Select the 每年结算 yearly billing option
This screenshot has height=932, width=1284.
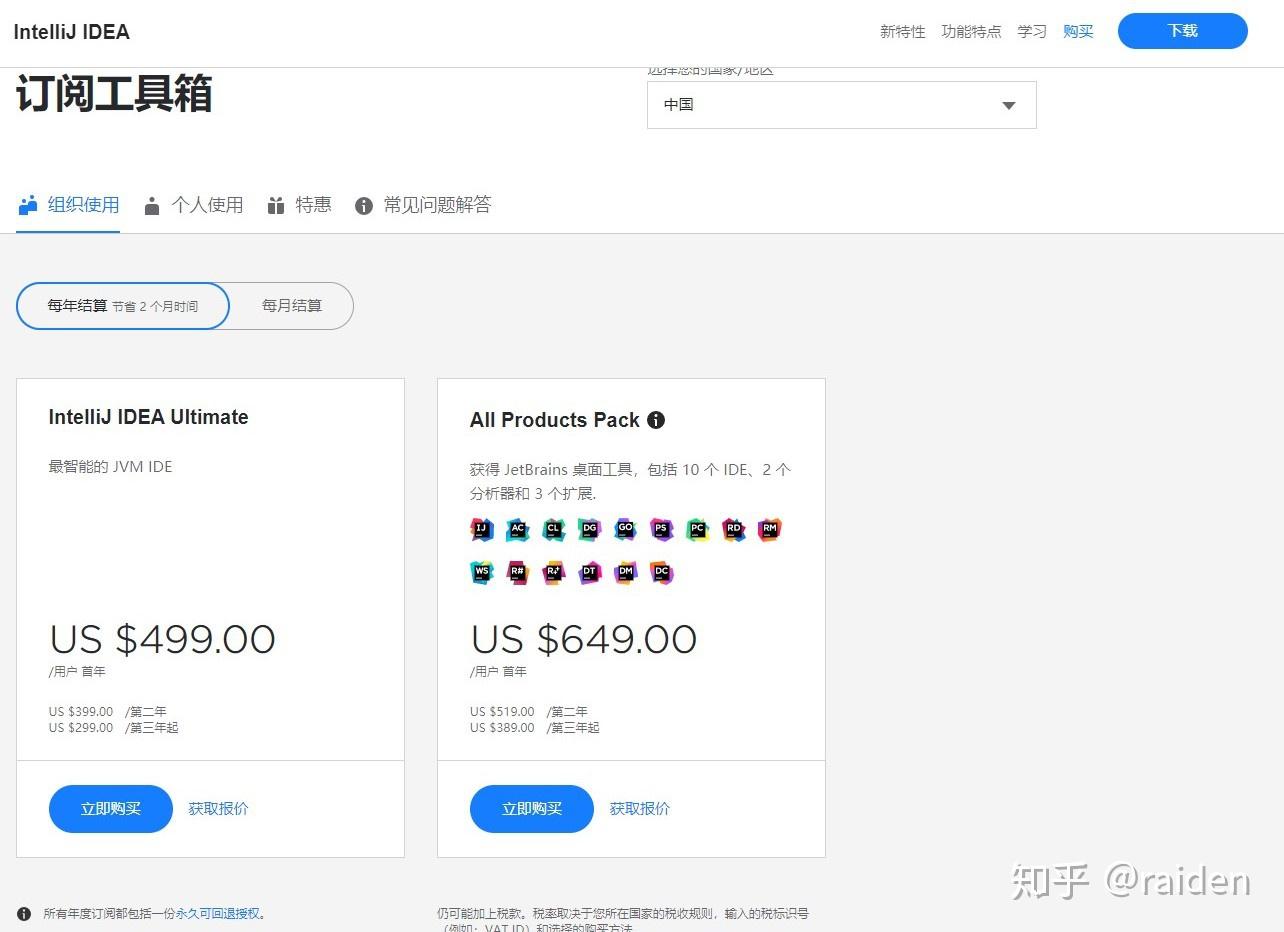(x=123, y=306)
